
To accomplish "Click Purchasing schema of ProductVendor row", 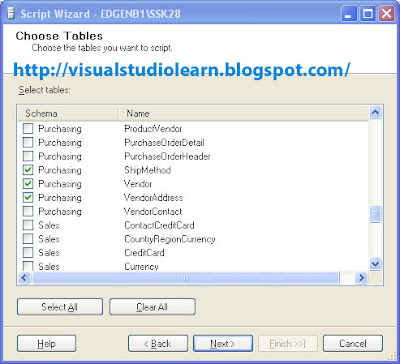I will 60,129.
